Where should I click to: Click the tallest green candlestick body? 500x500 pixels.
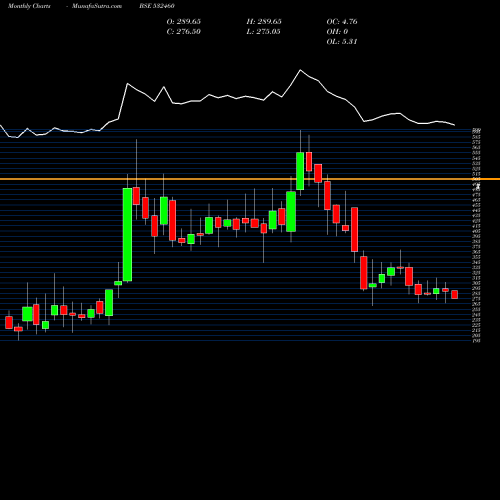point(127,235)
